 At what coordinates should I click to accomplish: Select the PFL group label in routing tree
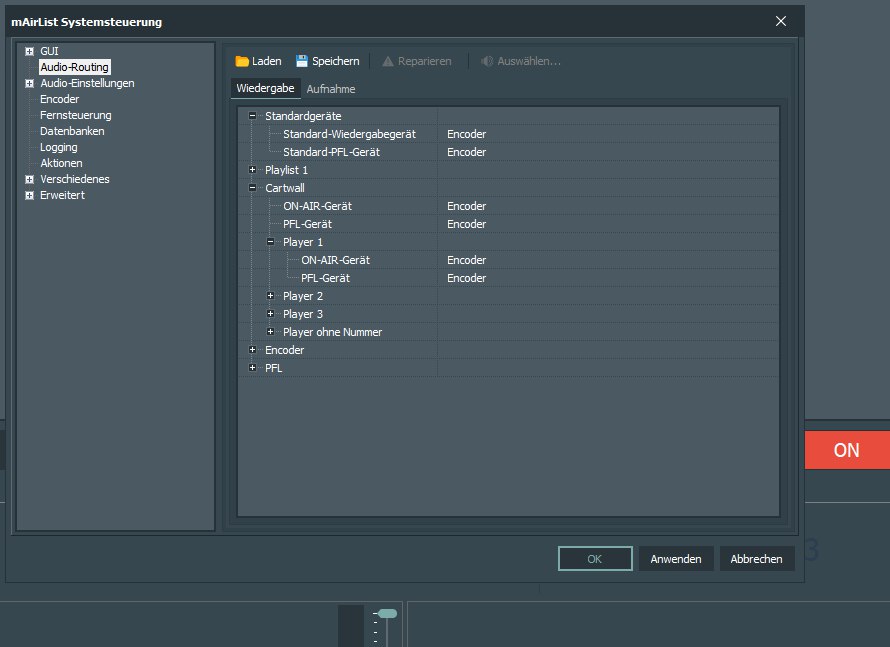coord(274,368)
